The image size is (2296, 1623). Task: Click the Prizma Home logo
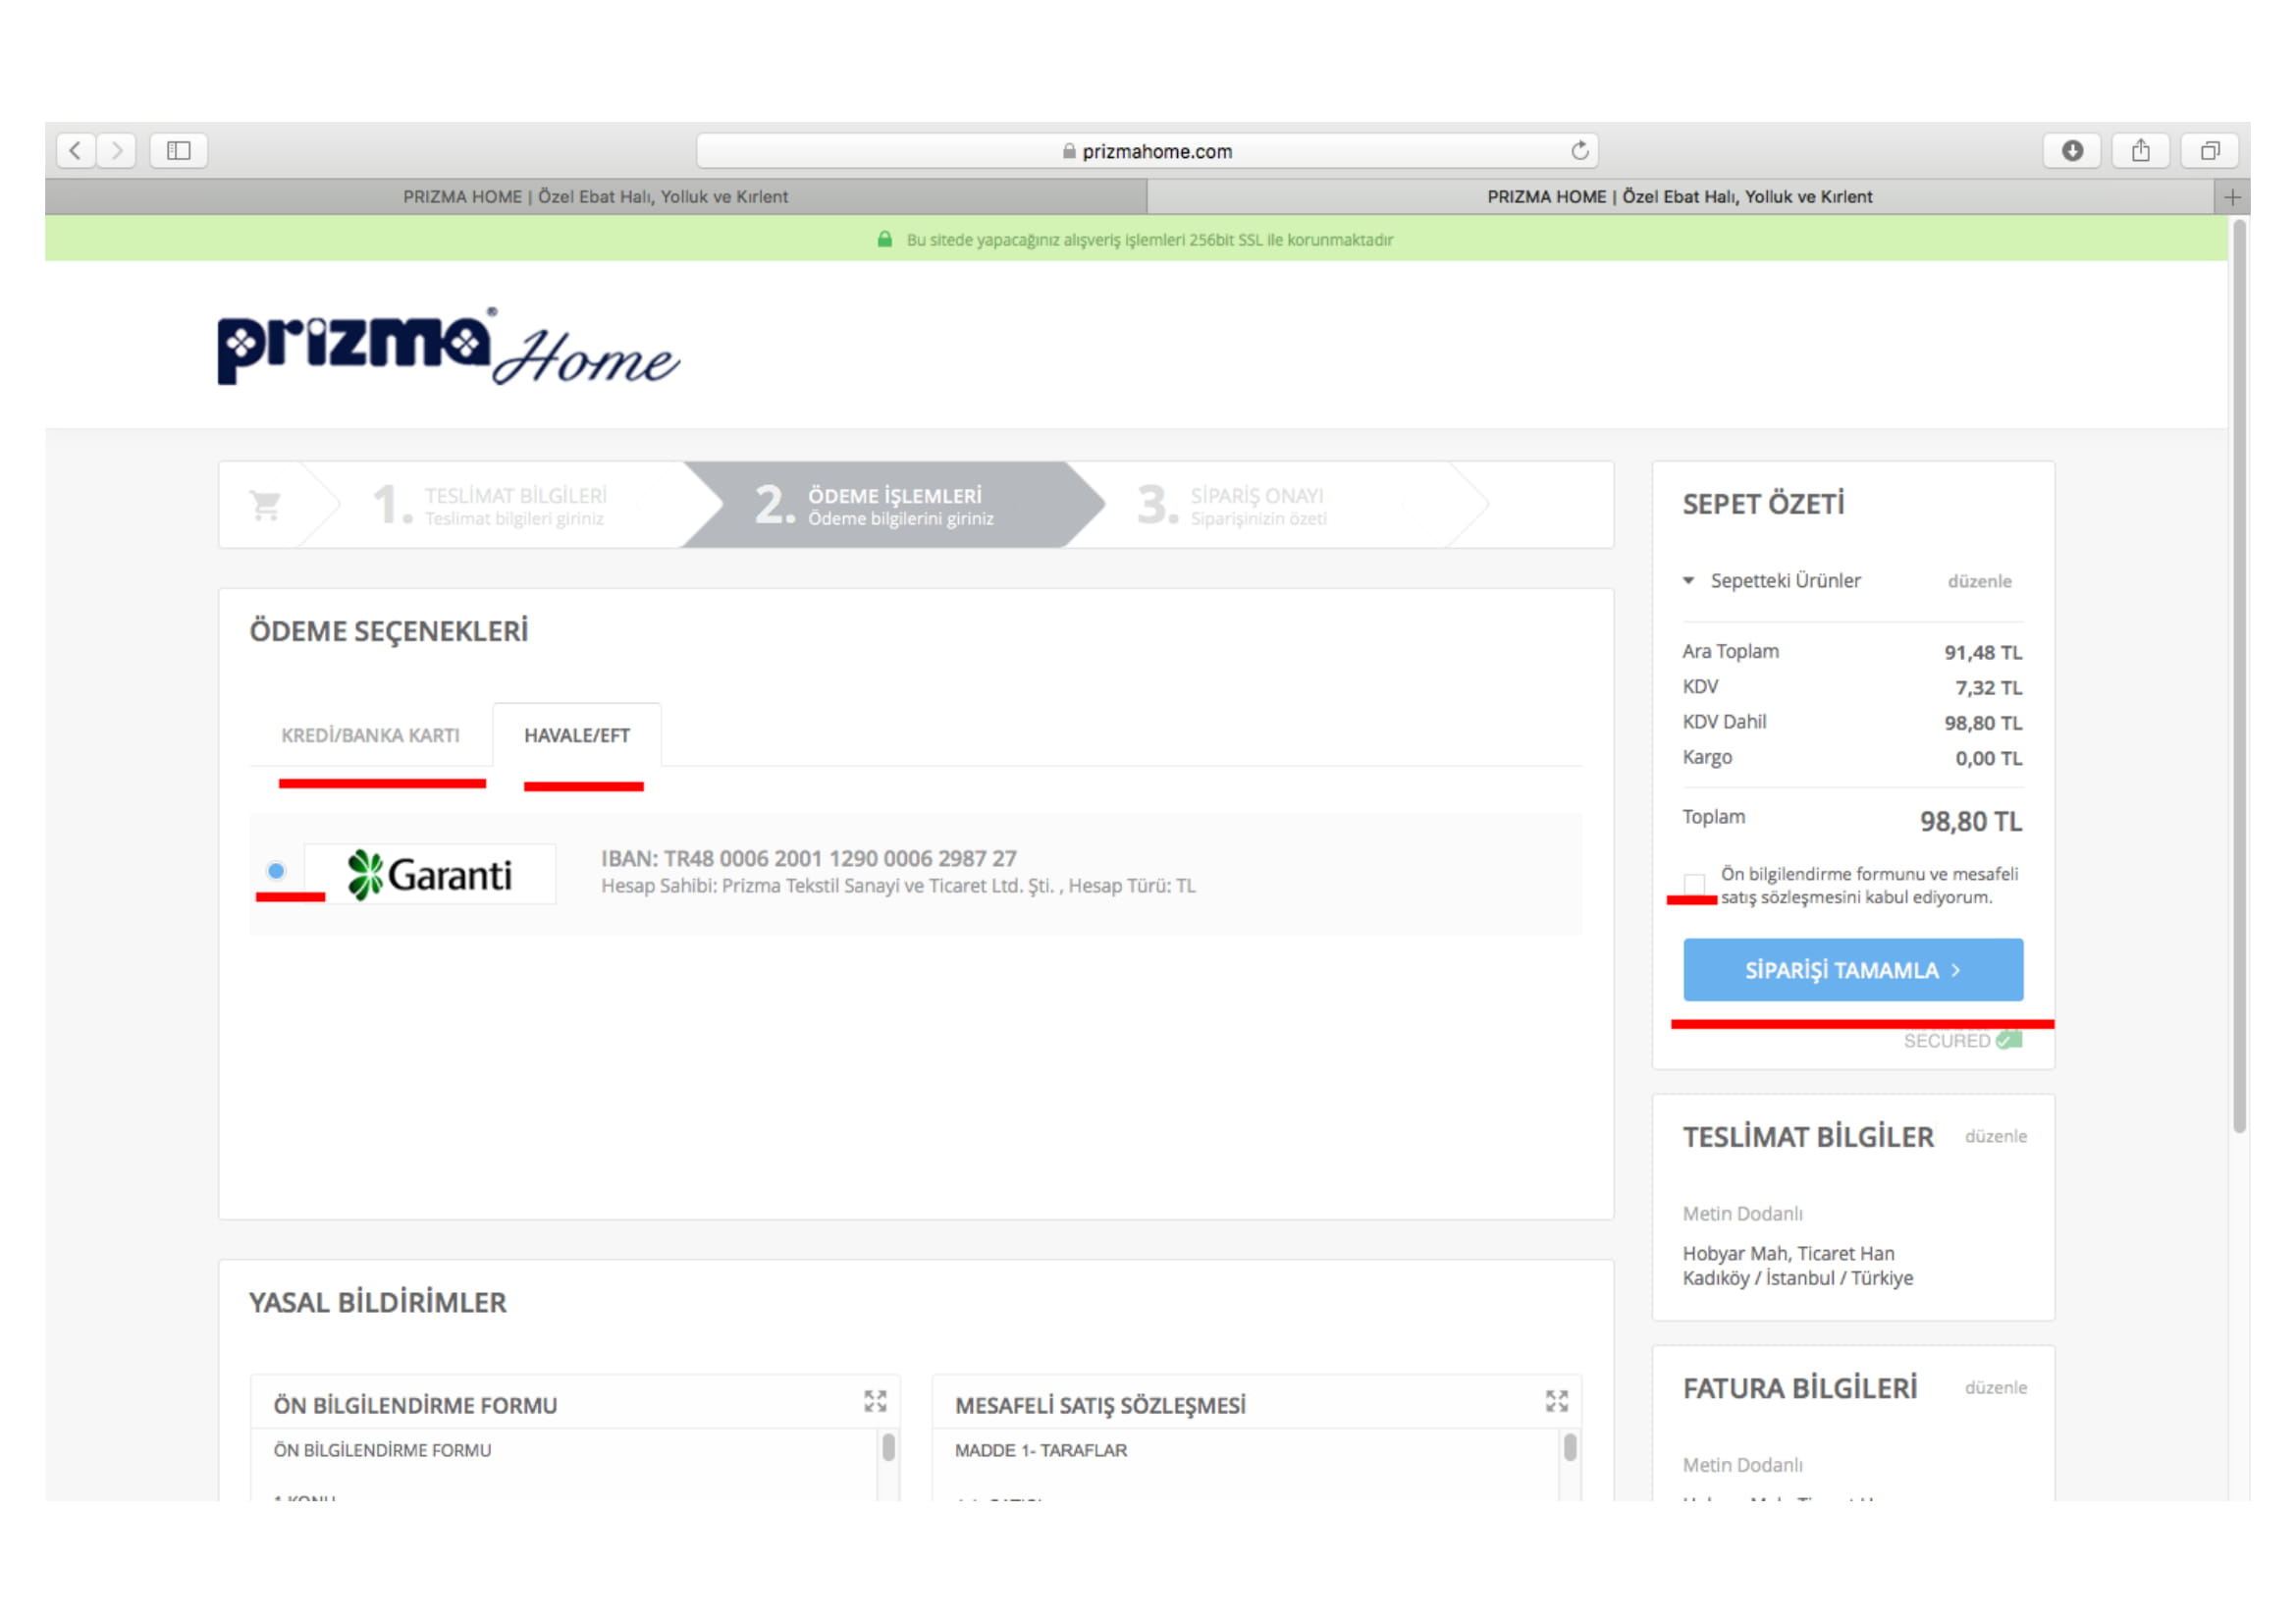pyautogui.click(x=449, y=346)
